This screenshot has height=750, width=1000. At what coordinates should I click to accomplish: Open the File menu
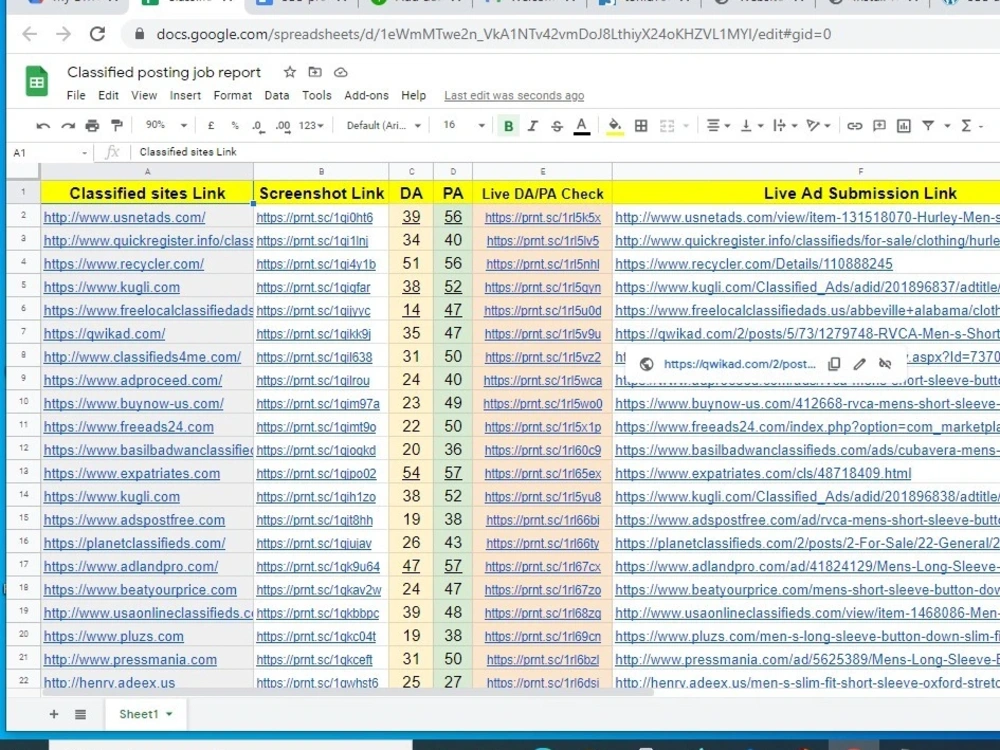pyautogui.click(x=76, y=95)
